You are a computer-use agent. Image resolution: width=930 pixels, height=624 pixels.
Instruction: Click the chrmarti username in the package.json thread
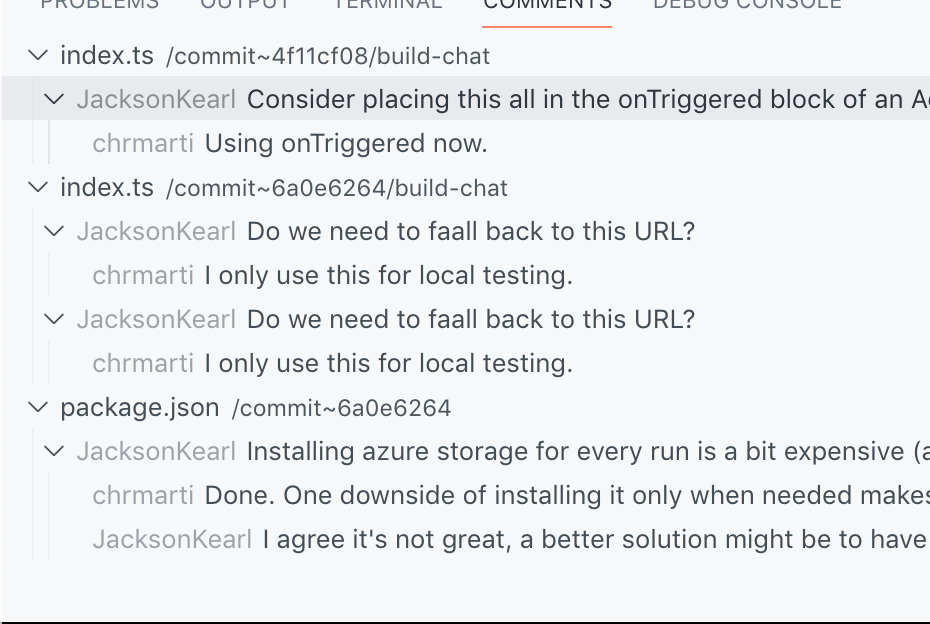[143, 495]
